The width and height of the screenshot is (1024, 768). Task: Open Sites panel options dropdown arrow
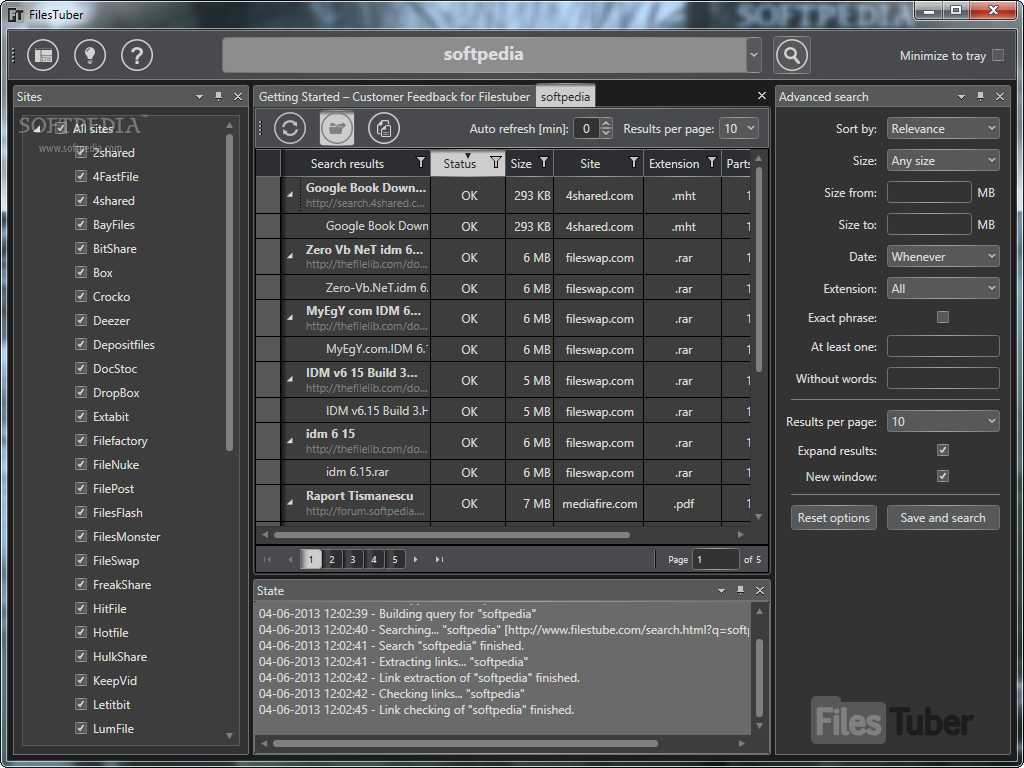(199, 97)
